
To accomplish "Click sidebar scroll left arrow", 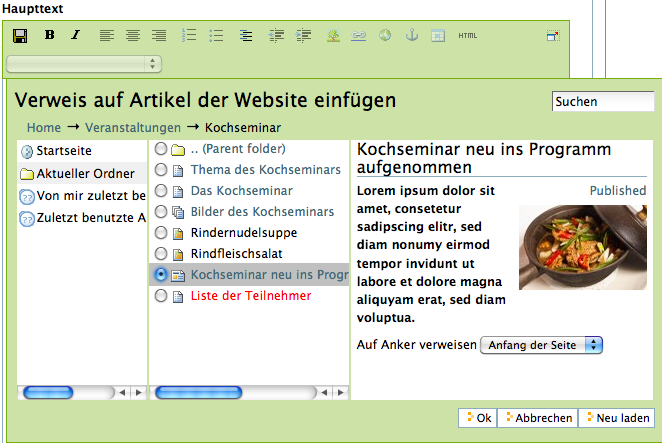I will click(122, 393).
